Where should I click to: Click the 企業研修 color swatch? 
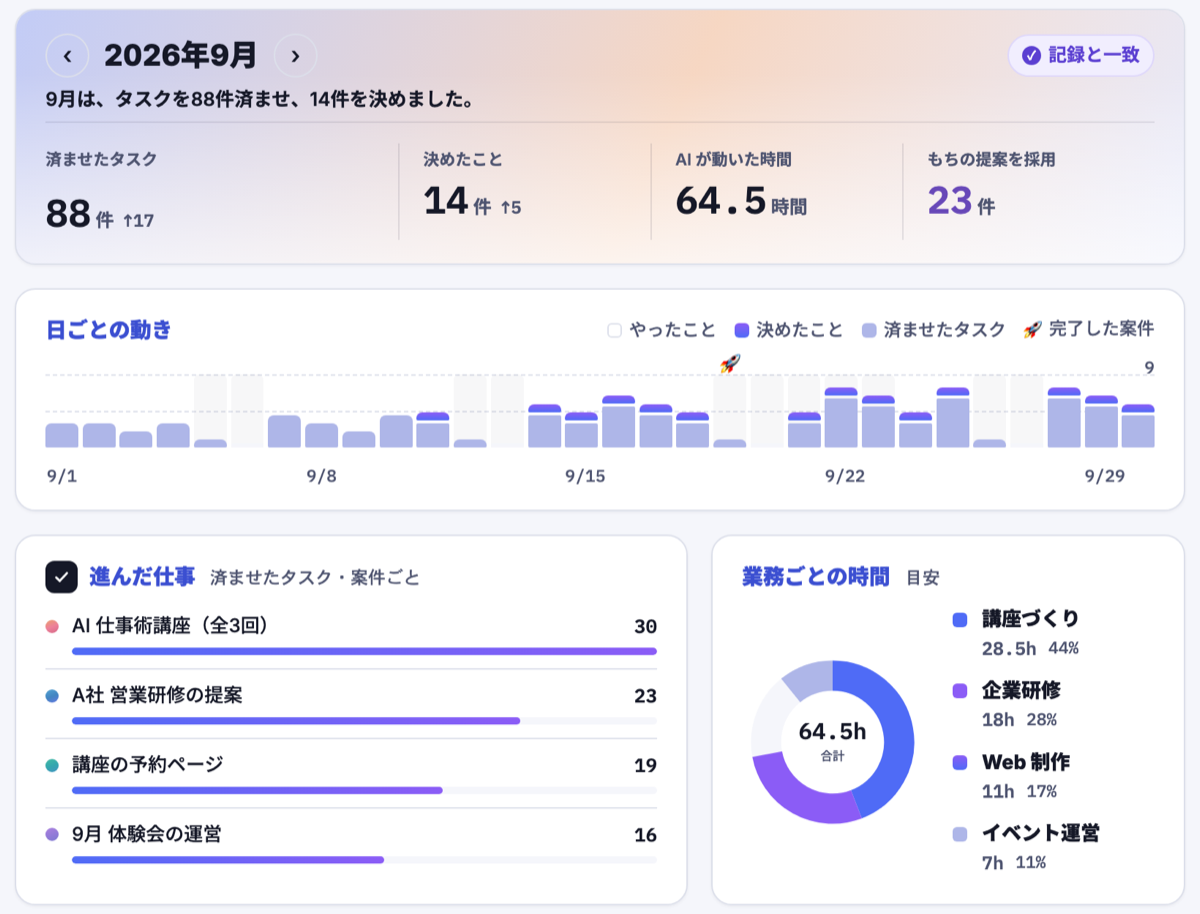960,691
